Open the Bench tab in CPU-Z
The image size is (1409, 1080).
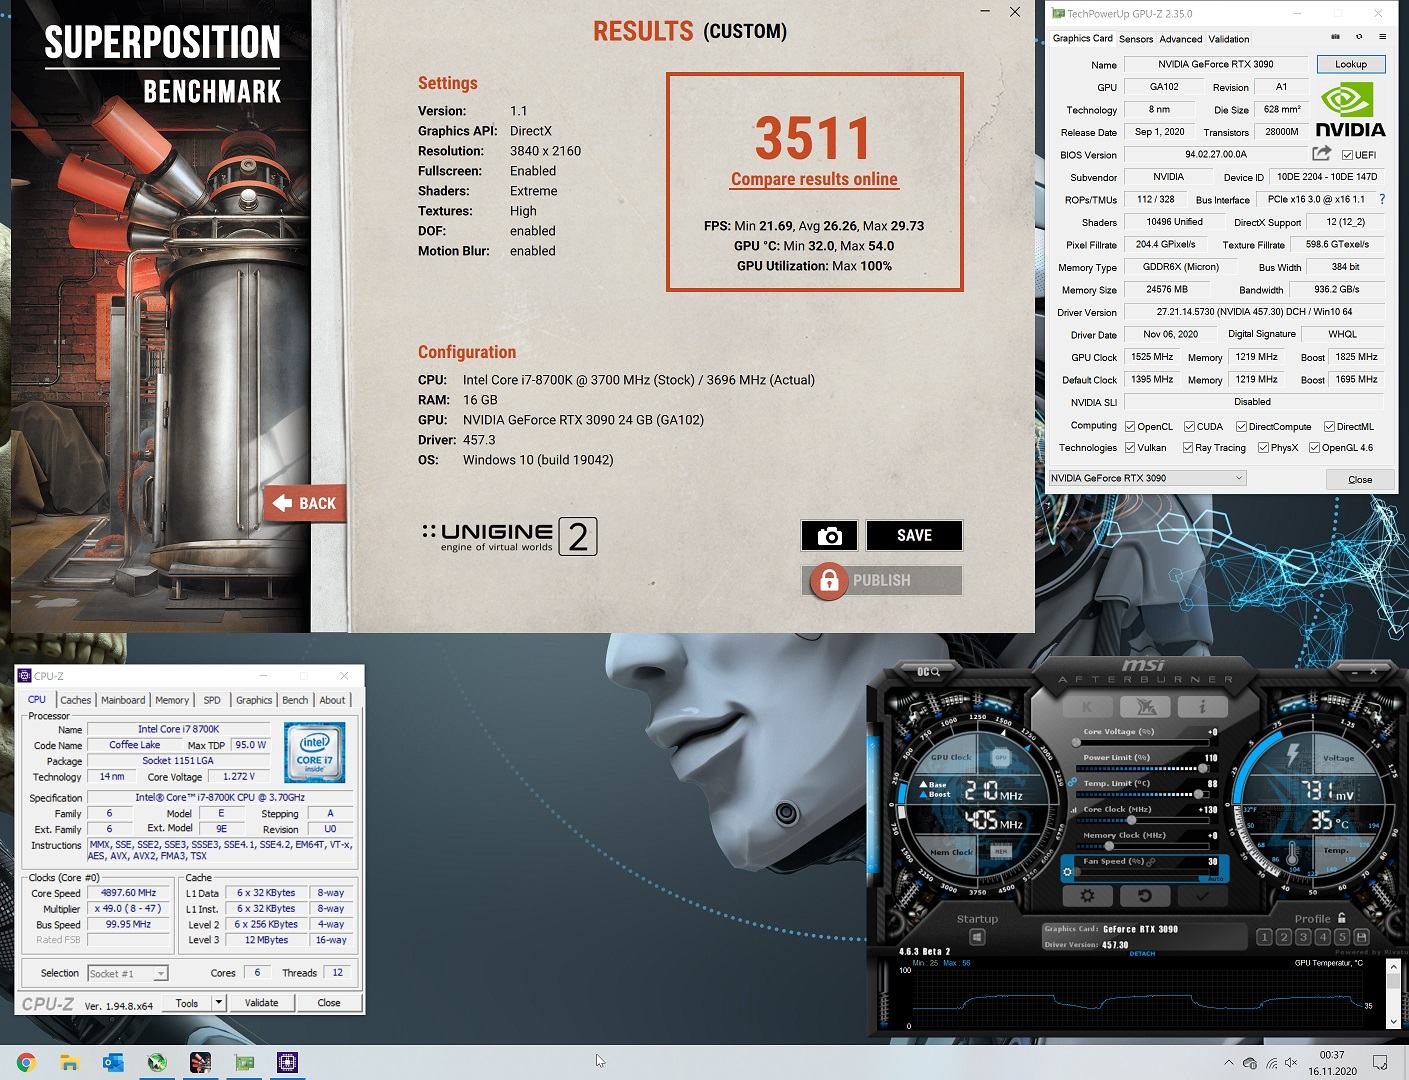point(295,700)
